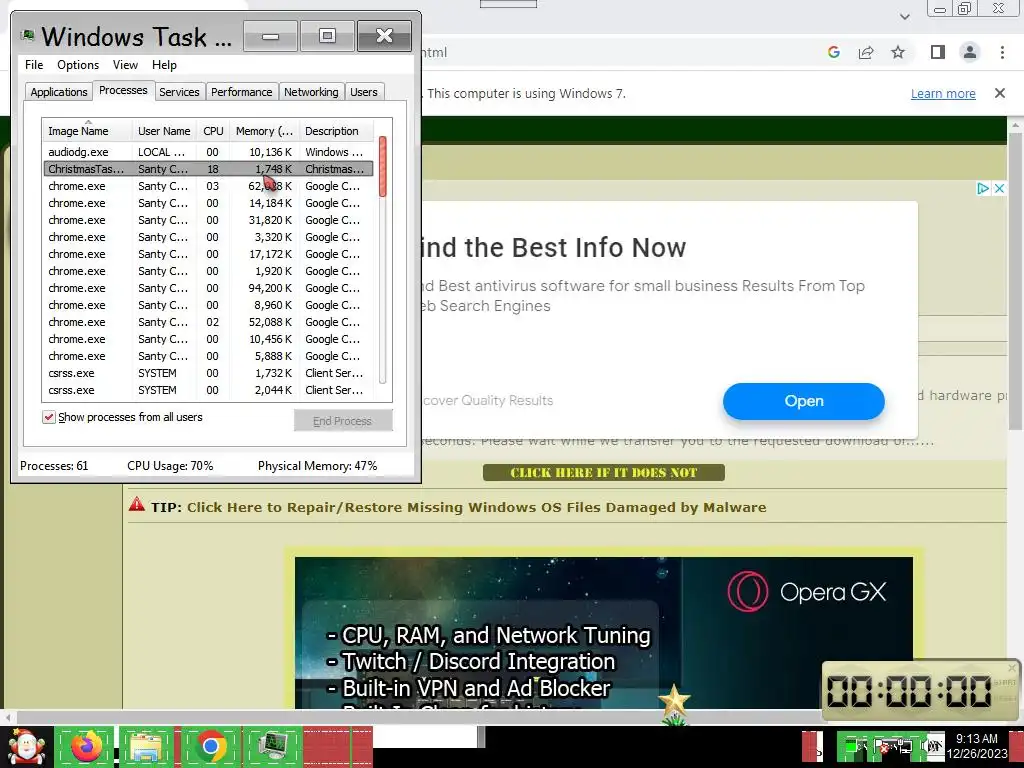Sort by User Name column header
1024x768 pixels.
(165, 131)
